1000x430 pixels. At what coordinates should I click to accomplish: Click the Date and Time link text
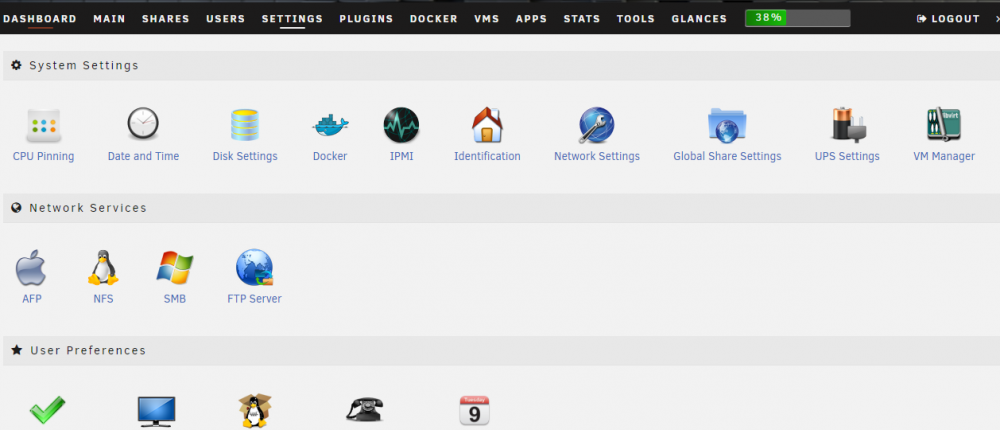click(x=143, y=156)
